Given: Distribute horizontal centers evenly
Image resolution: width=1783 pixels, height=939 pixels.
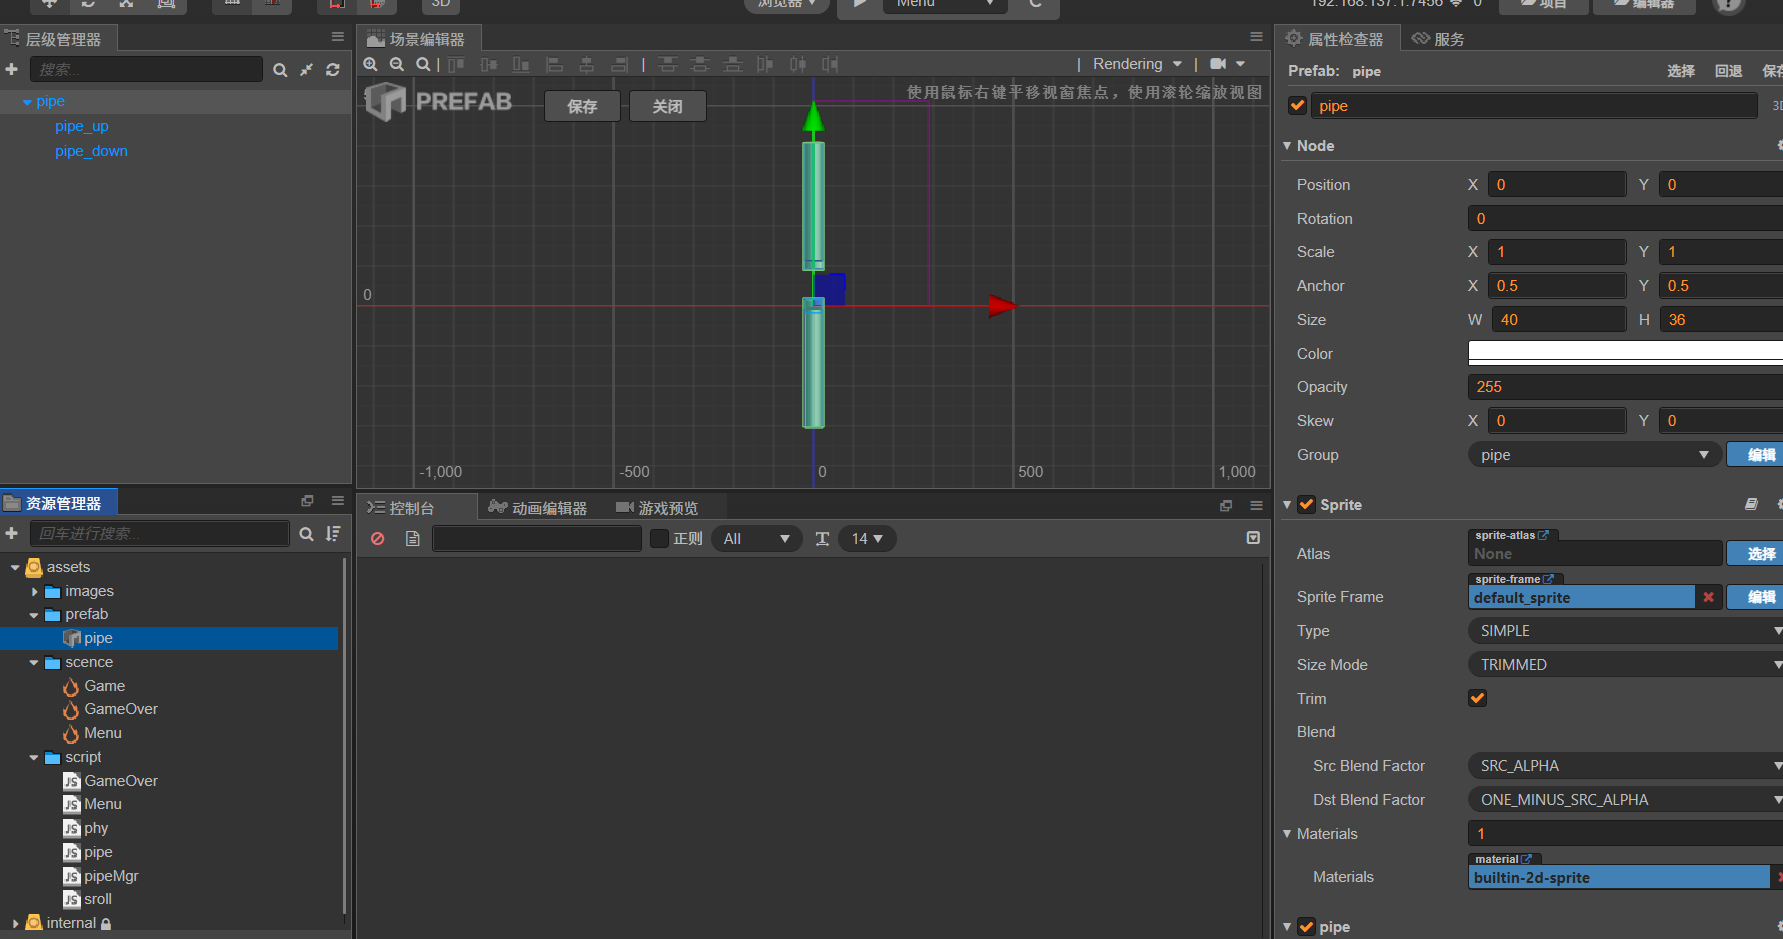Looking at the screenshot, I should (798, 64).
